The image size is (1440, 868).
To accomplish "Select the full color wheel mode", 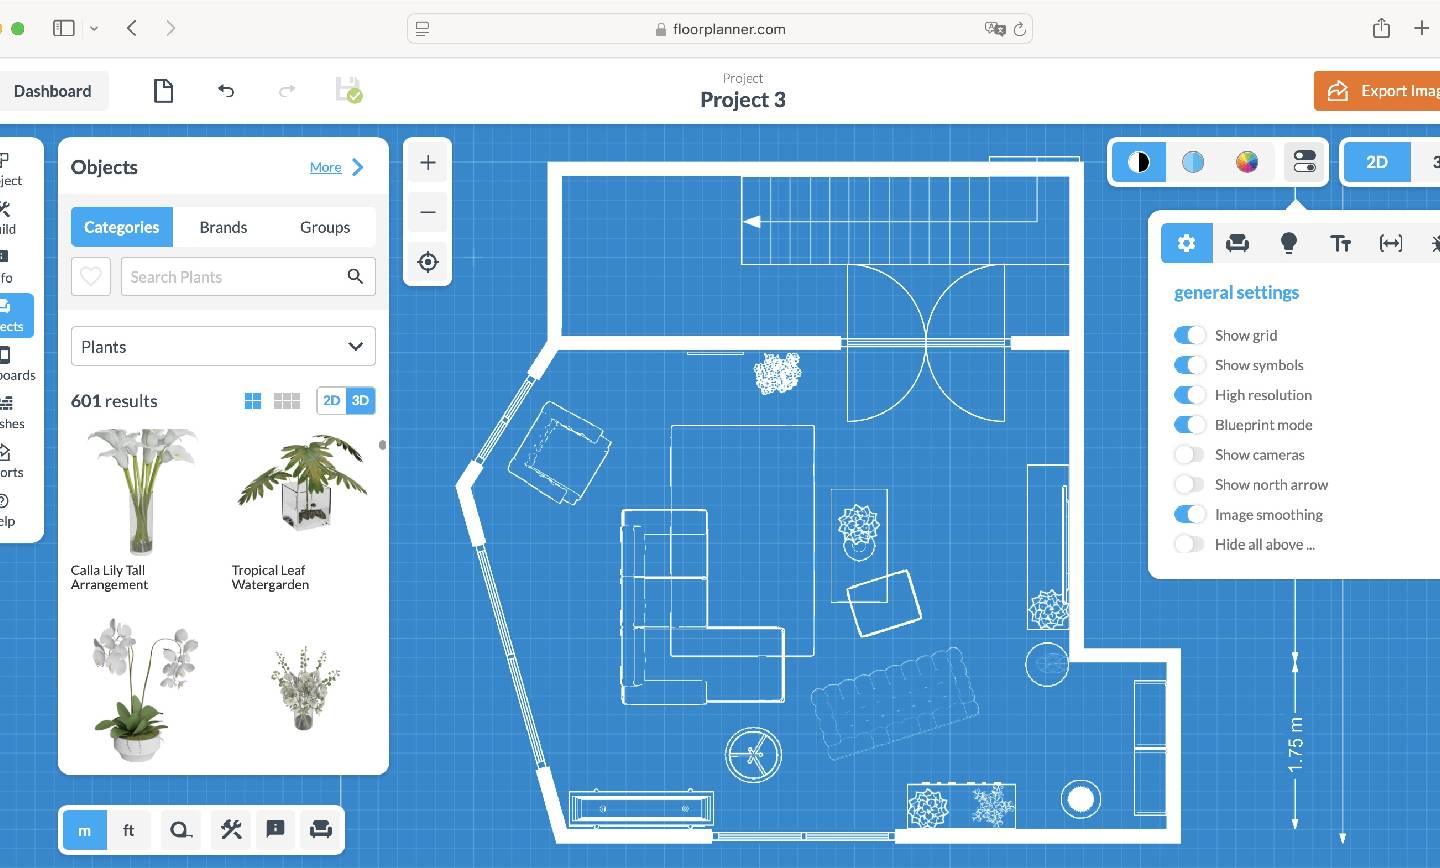I will [x=1246, y=162].
